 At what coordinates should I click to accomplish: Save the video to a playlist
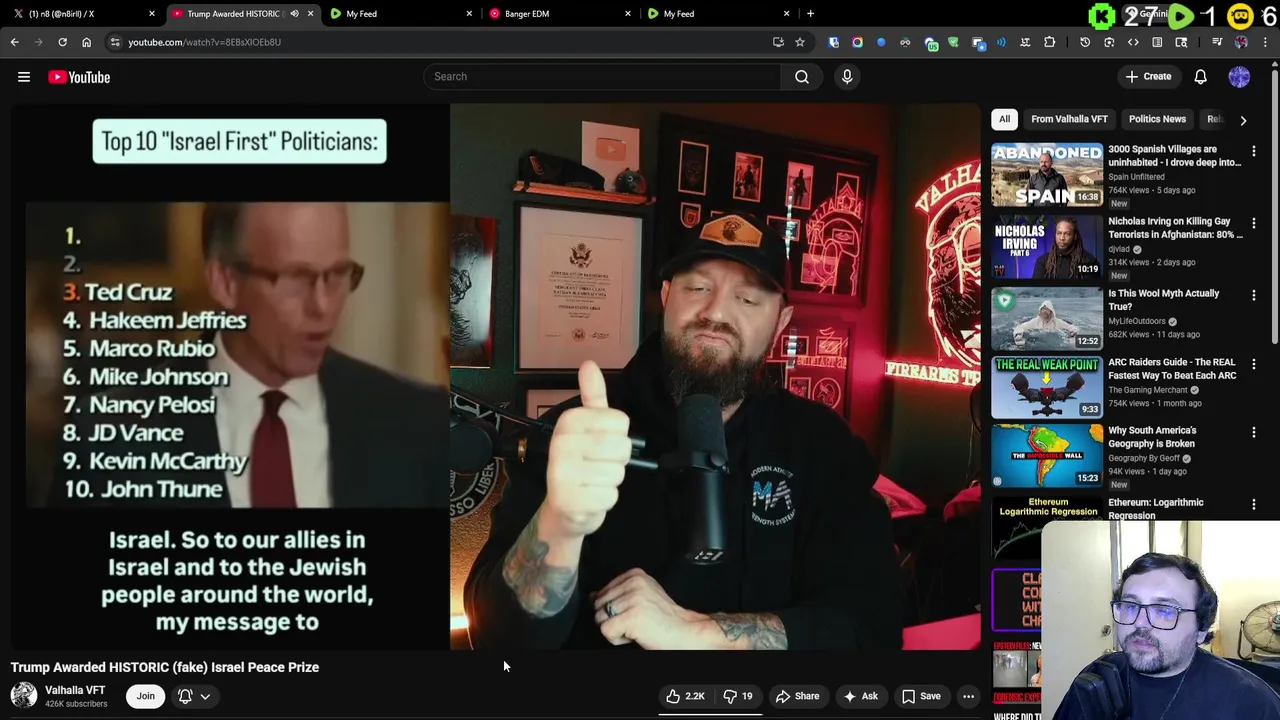tap(921, 696)
